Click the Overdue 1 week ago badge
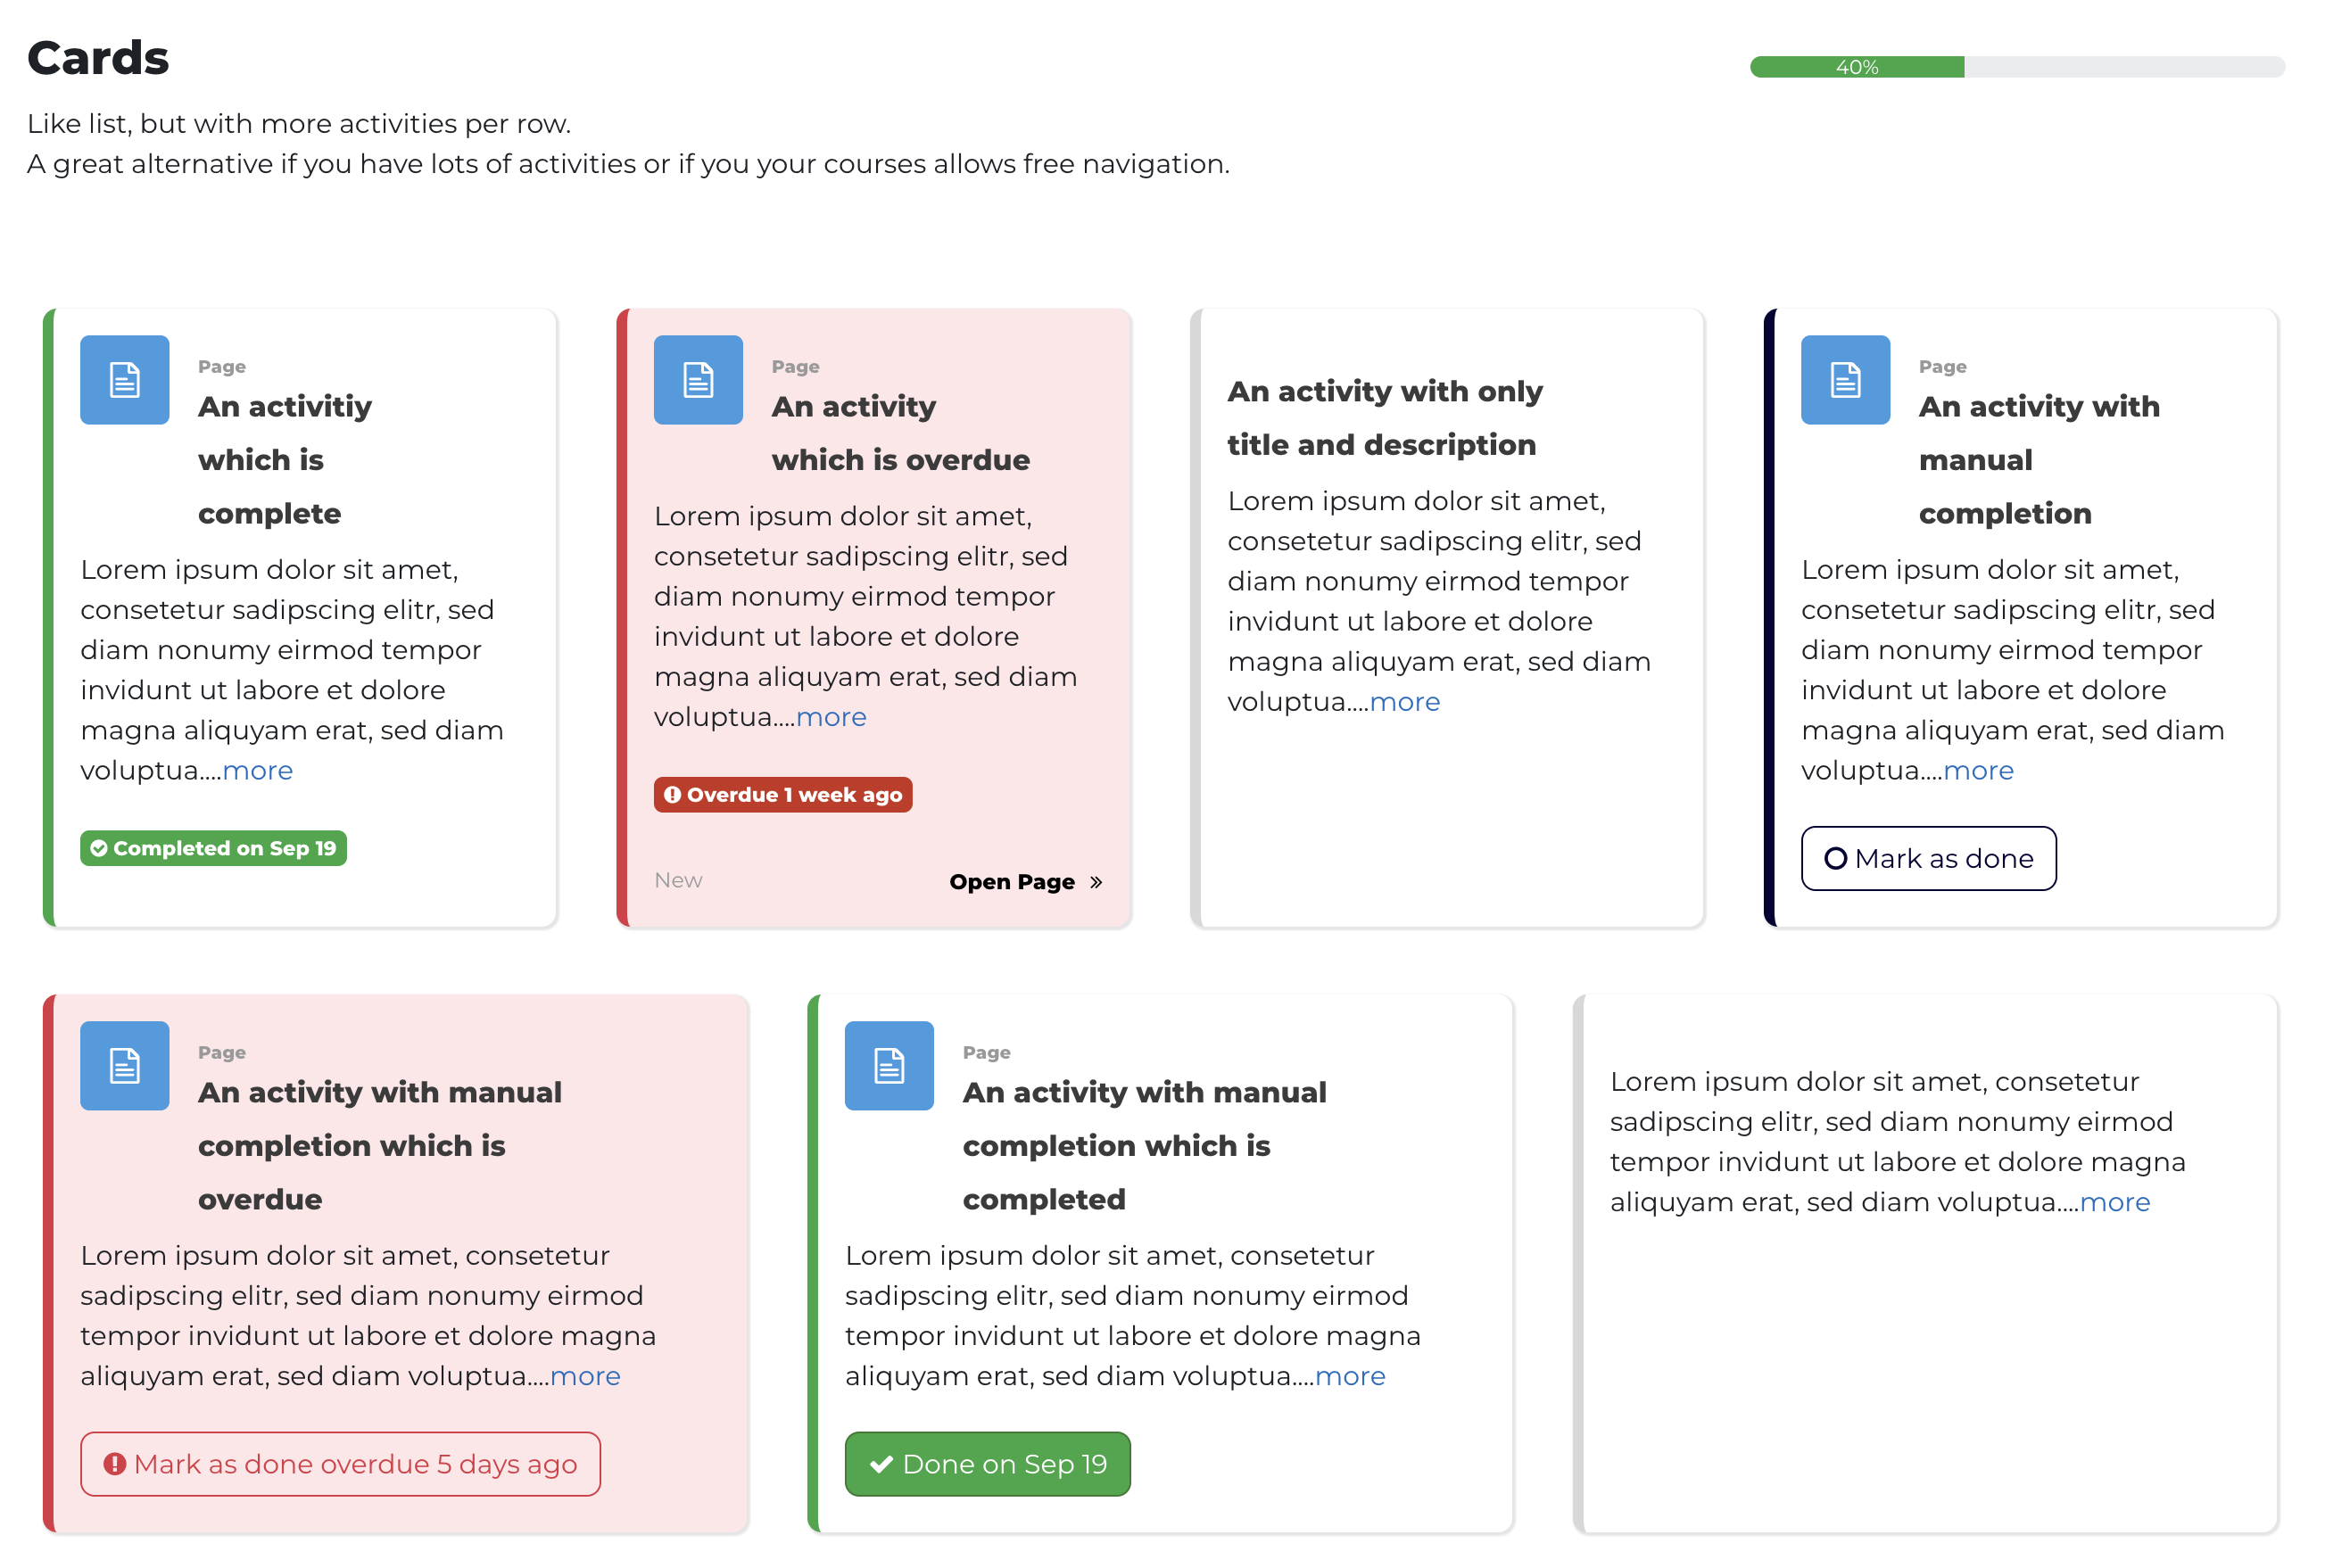 pyautogui.click(x=783, y=795)
